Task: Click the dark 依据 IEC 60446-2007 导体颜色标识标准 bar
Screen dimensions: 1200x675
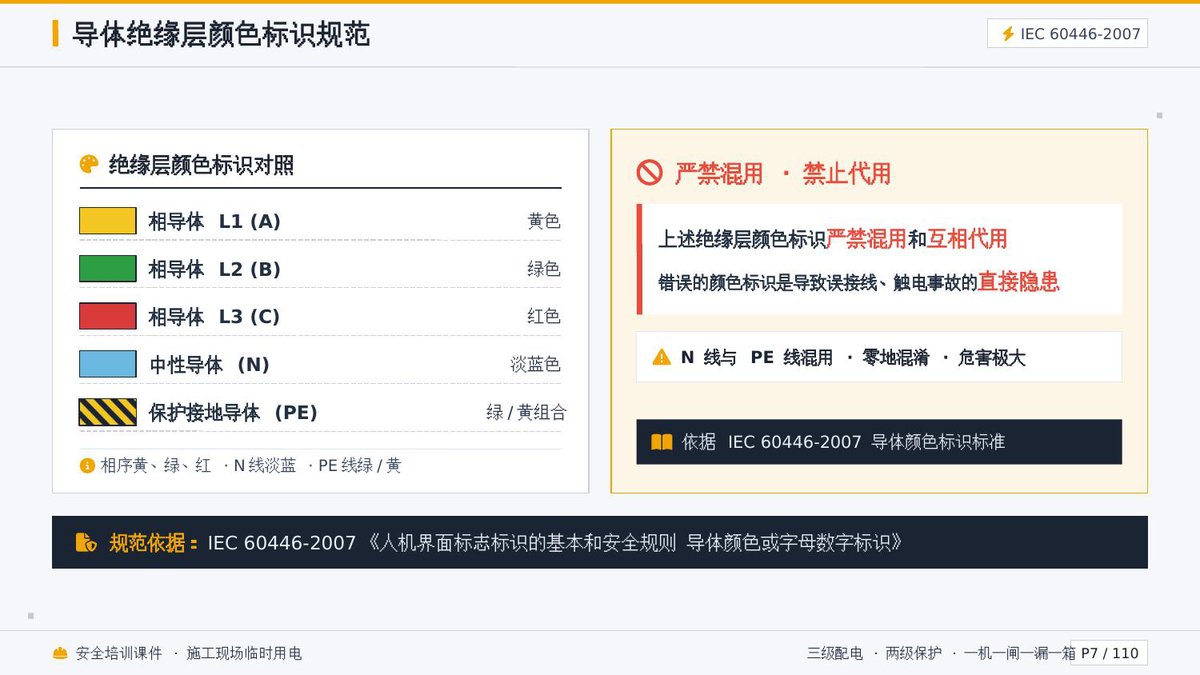Action: 879,442
